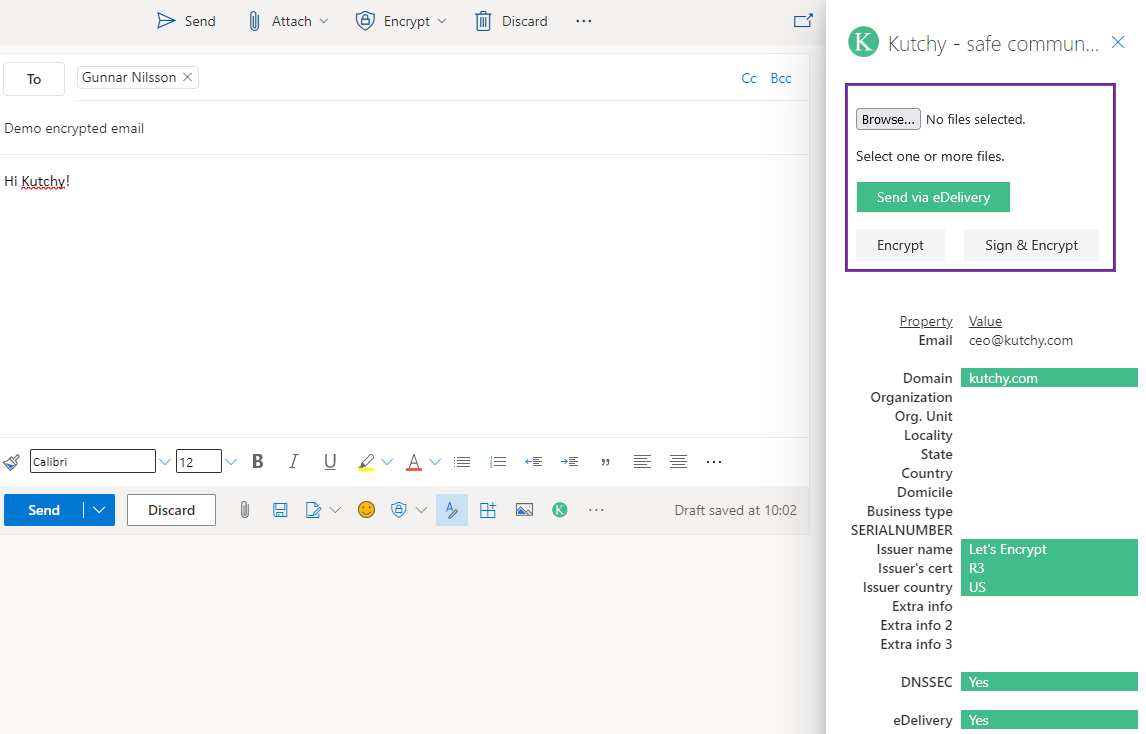The height and width of the screenshot is (734, 1146).
Task: Open the Kutchy add-in green K icon
Action: [560, 510]
